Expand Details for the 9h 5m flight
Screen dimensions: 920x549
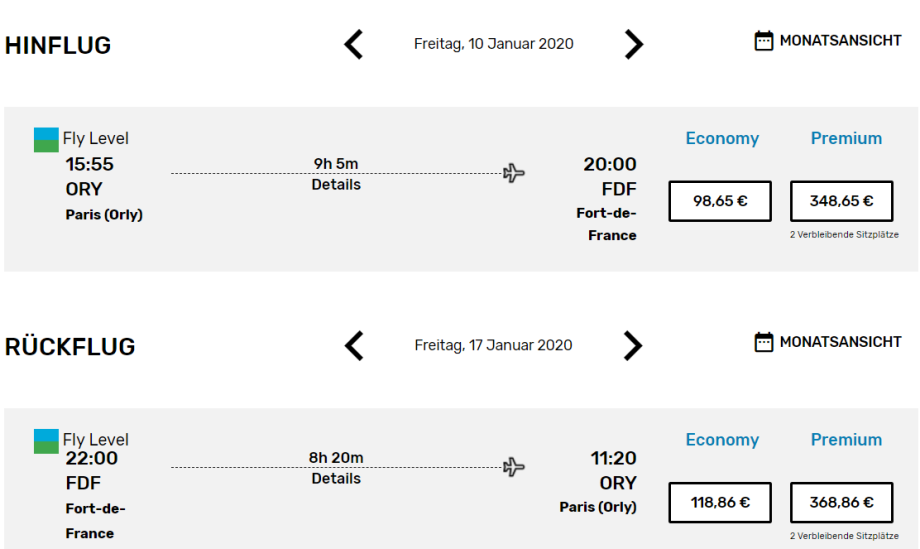(336, 185)
